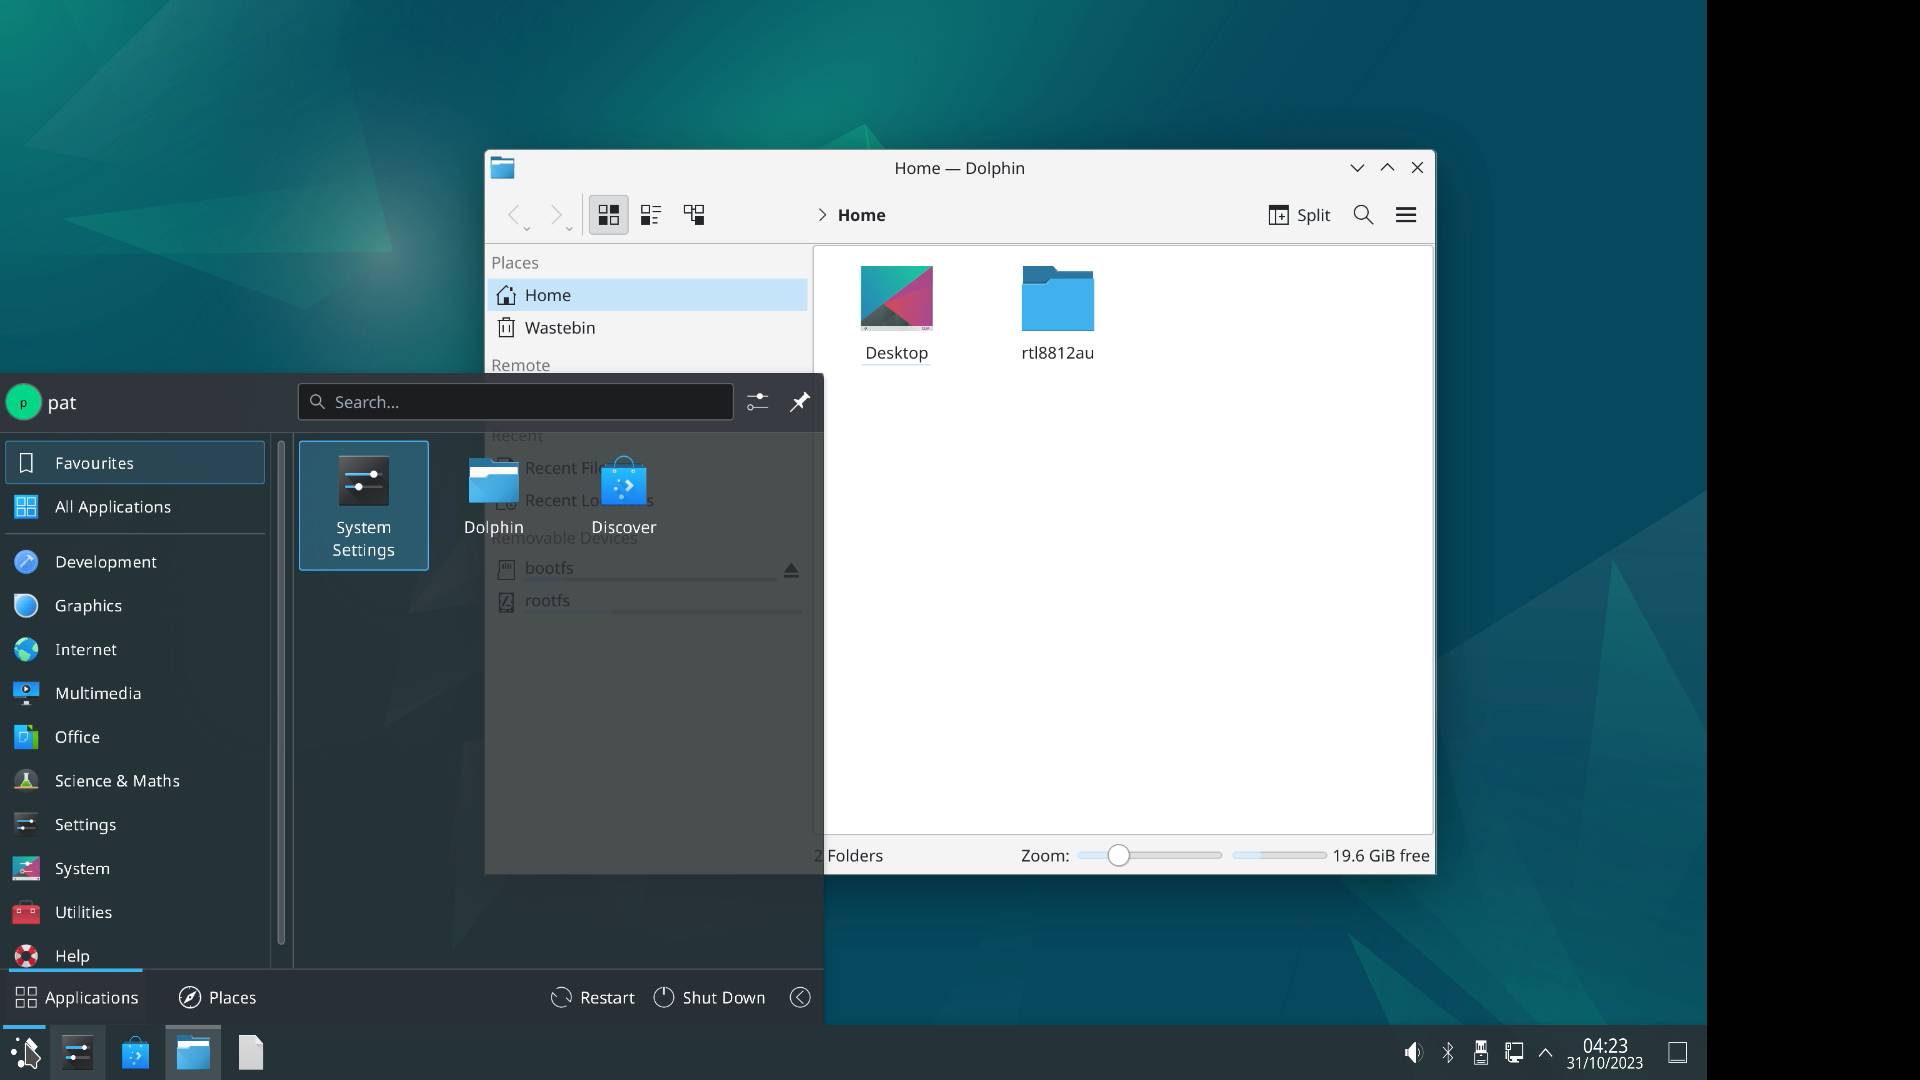Screen dimensions: 1920x1080
Task: Expand the Home breadcrumb chevron
Action: pos(821,215)
